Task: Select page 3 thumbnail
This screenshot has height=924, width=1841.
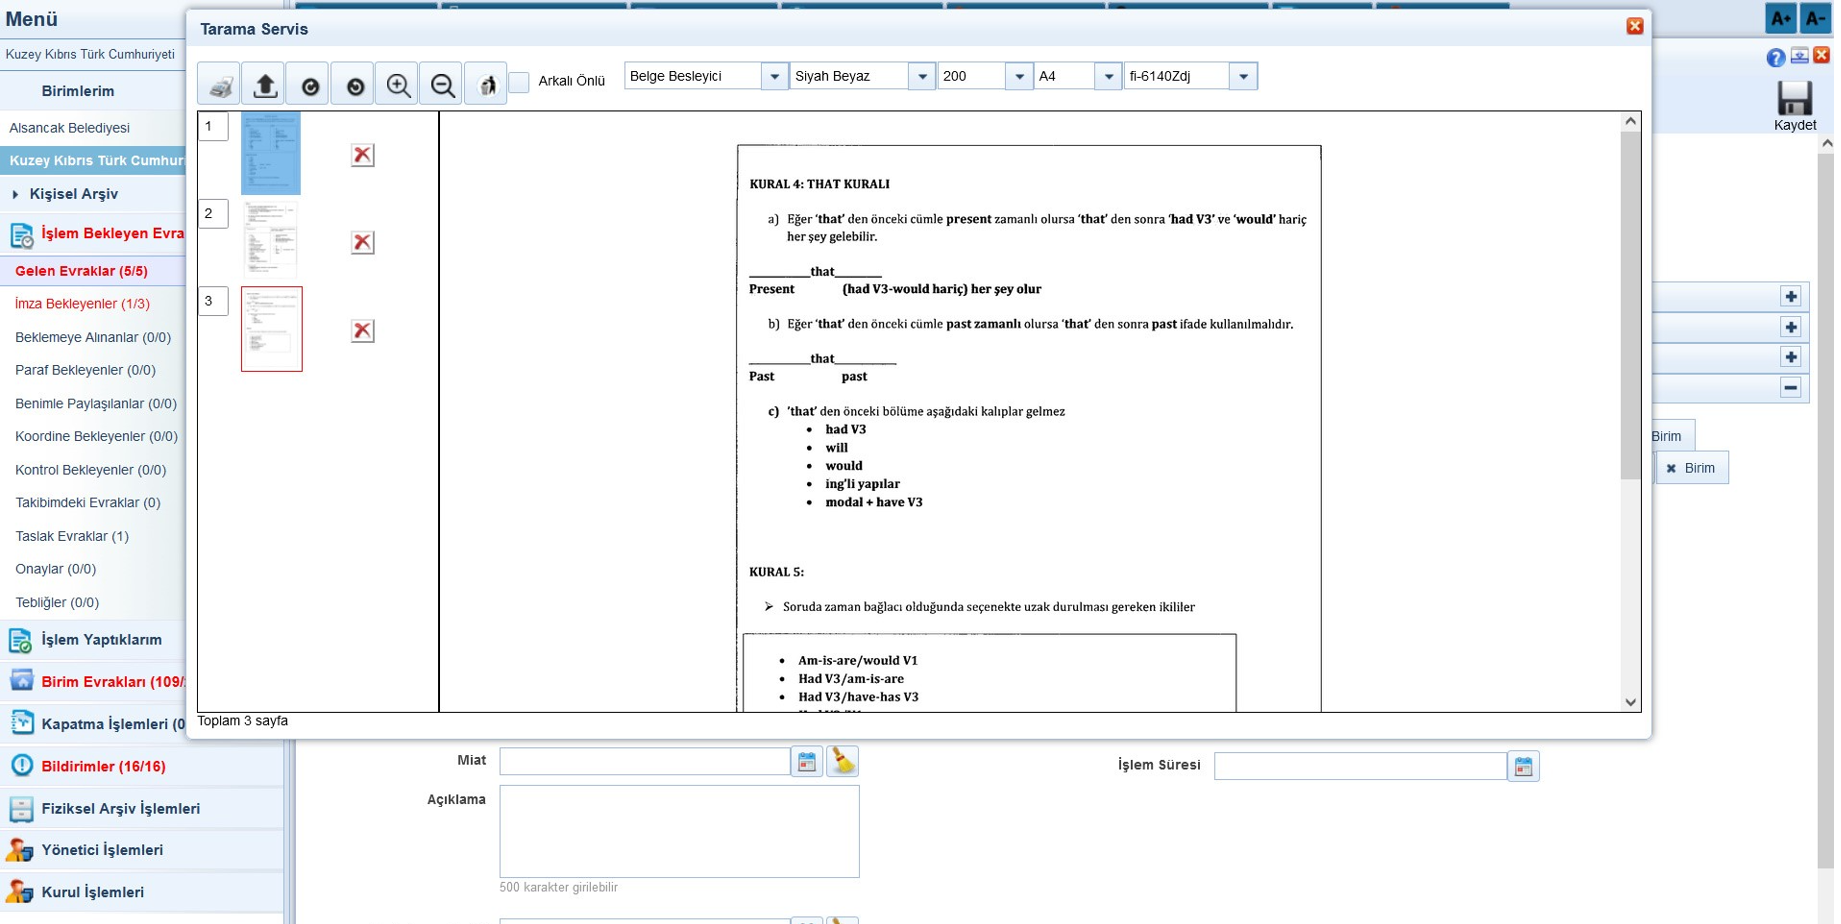Action: (271, 329)
